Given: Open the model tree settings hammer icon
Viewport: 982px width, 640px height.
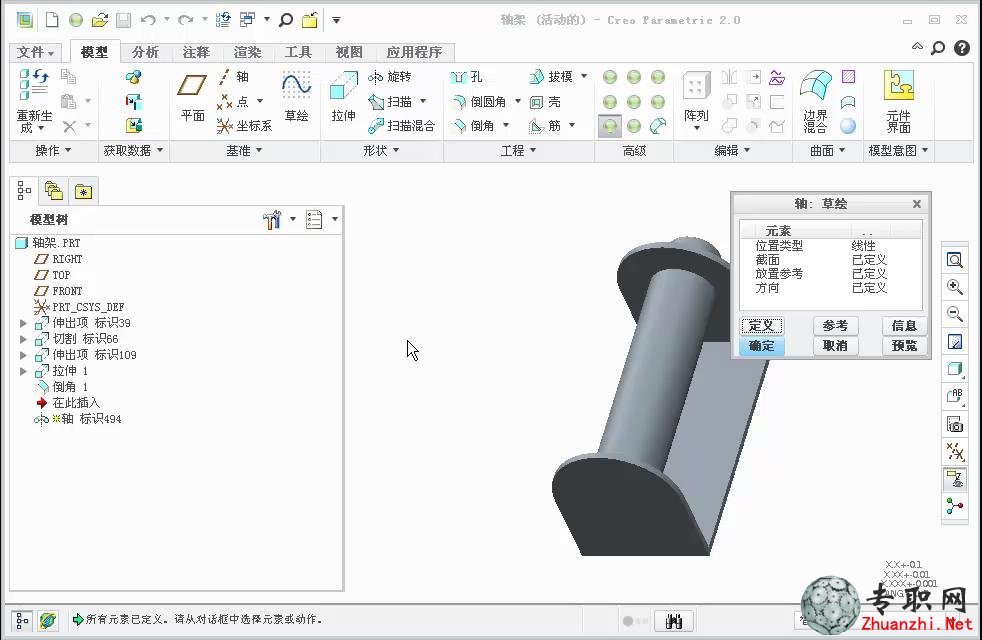Looking at the screenshot, I should click(272, 219).
